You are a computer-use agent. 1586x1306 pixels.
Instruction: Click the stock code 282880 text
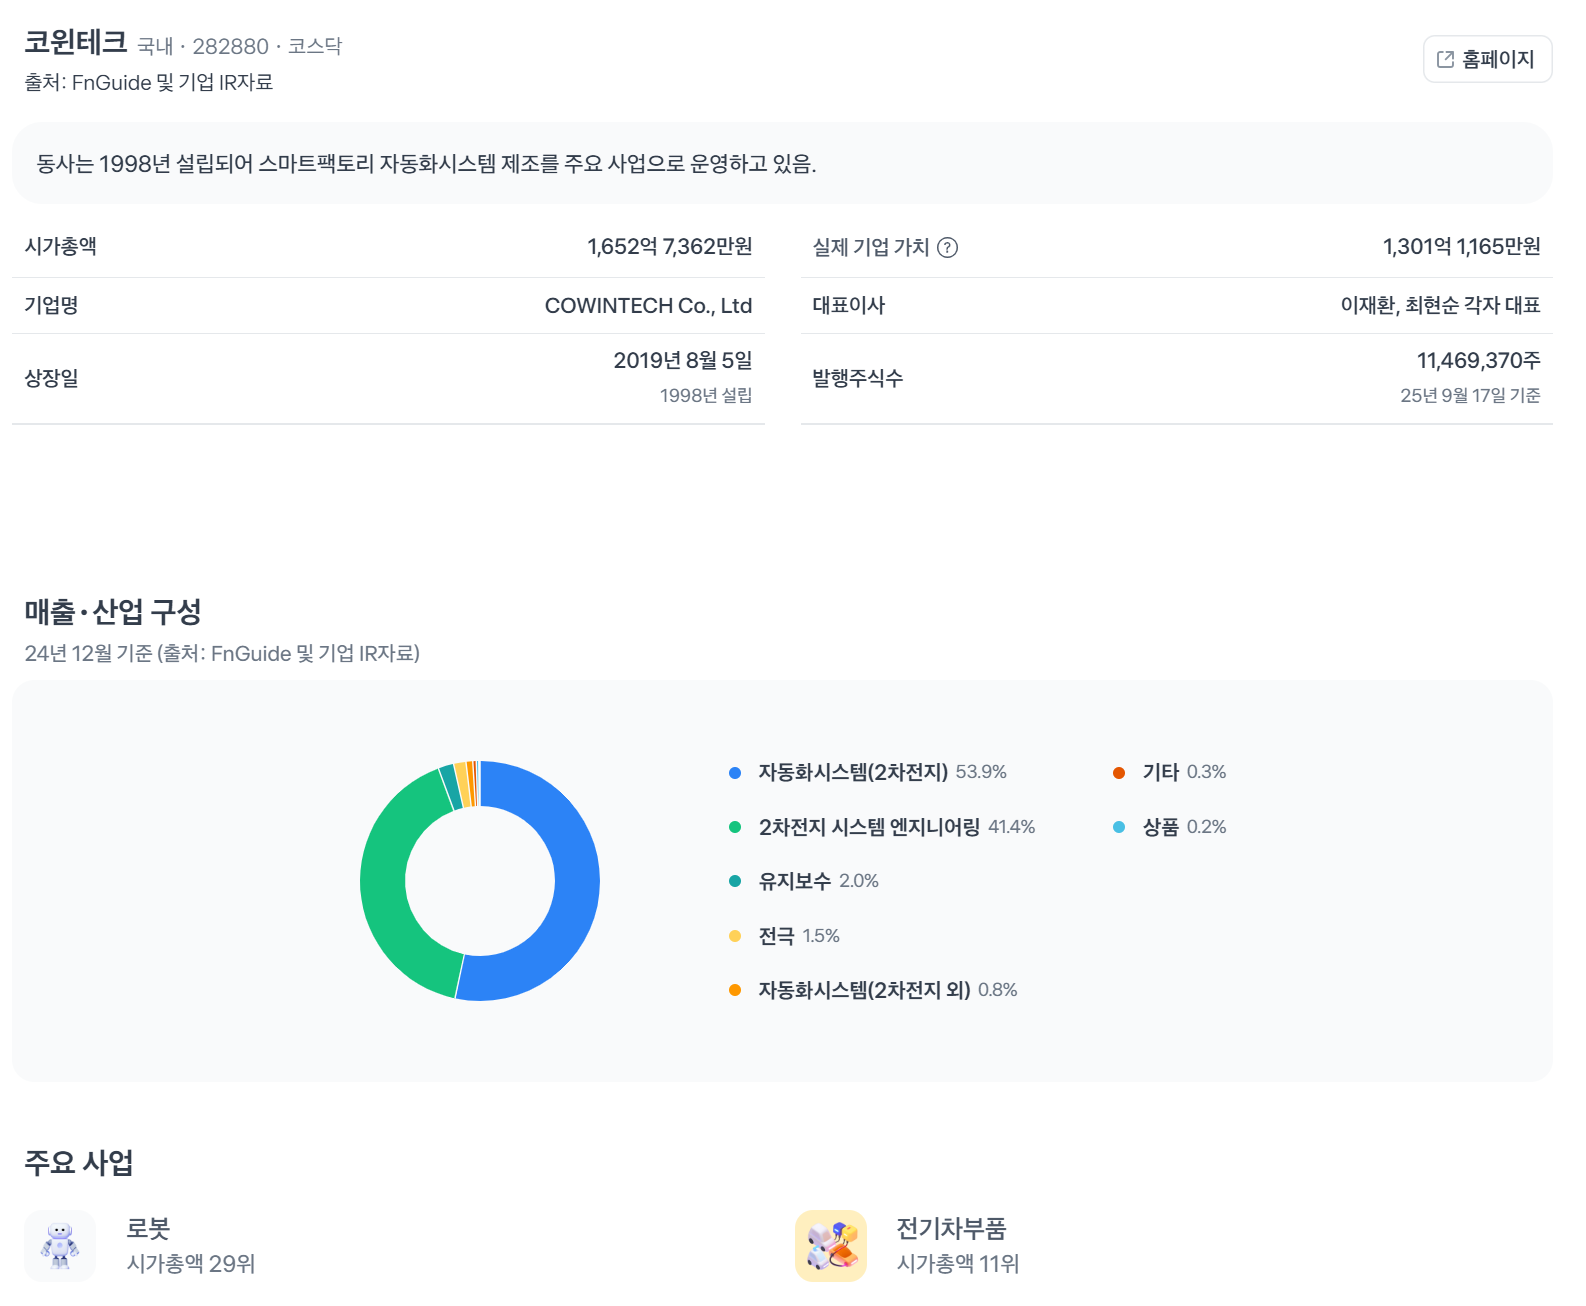pyautogui.click(x=231, y=47)
